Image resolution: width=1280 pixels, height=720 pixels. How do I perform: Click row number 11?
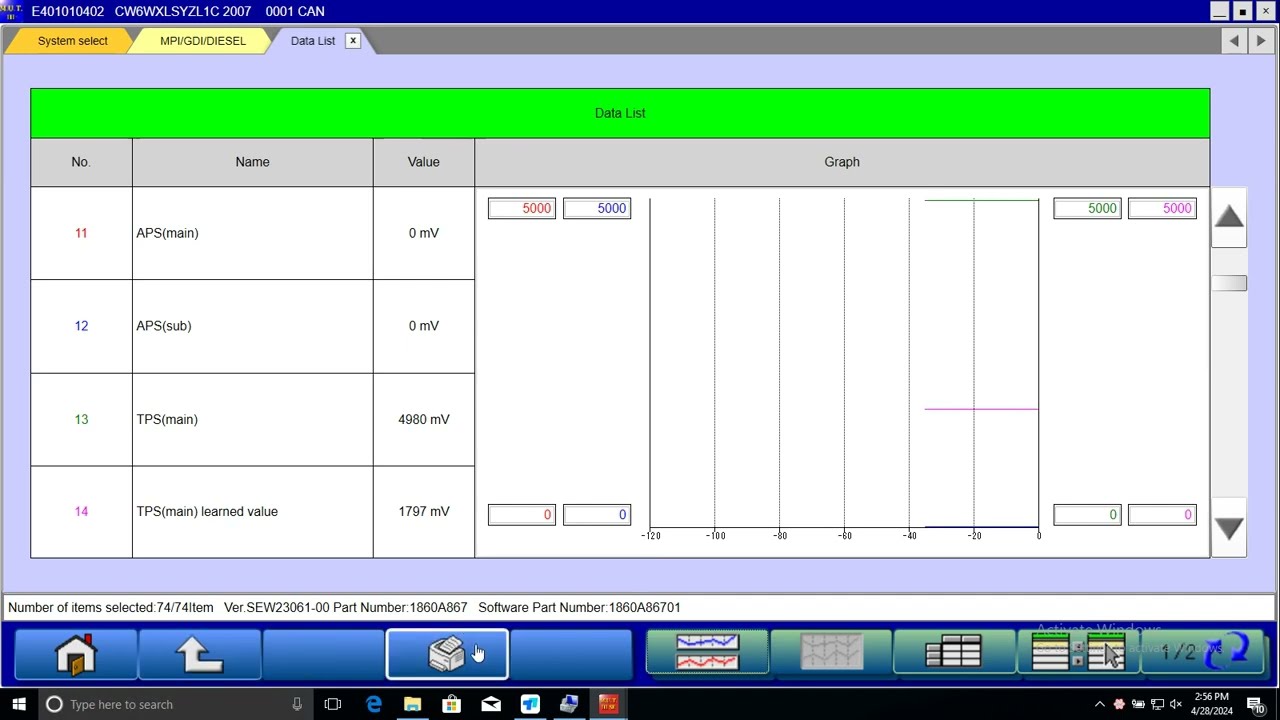[x=81, y=233]
